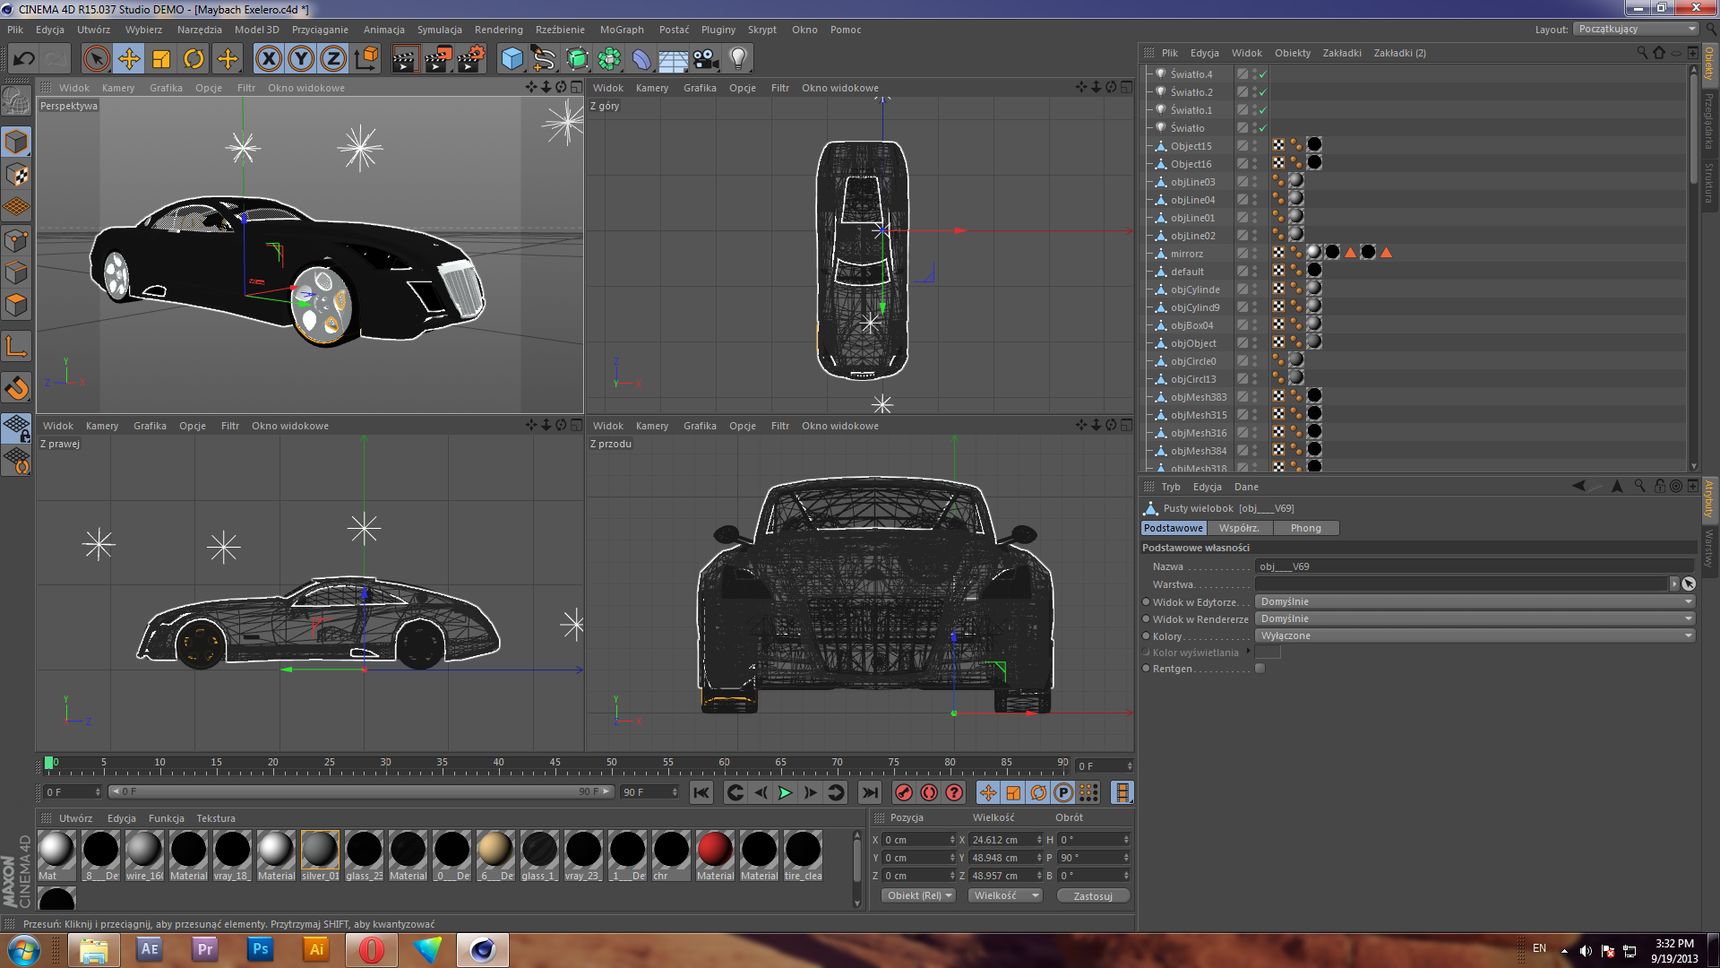Play the animation forward
The height and width of the screenshot is (968, 1720).
pyautogui.click(x=785, y=792)
